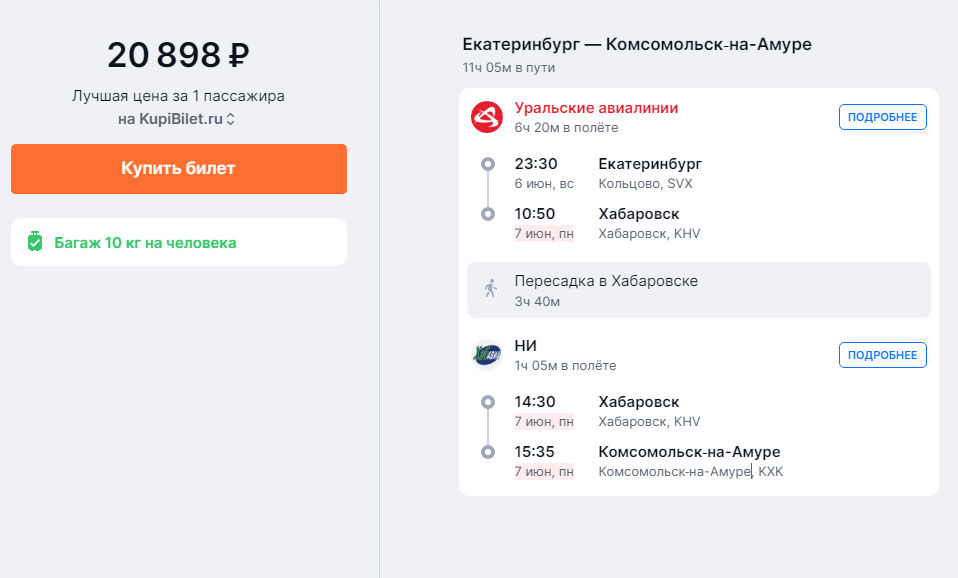
Task: Expand details for Ural Airlines flight
Action: (882, 117)
